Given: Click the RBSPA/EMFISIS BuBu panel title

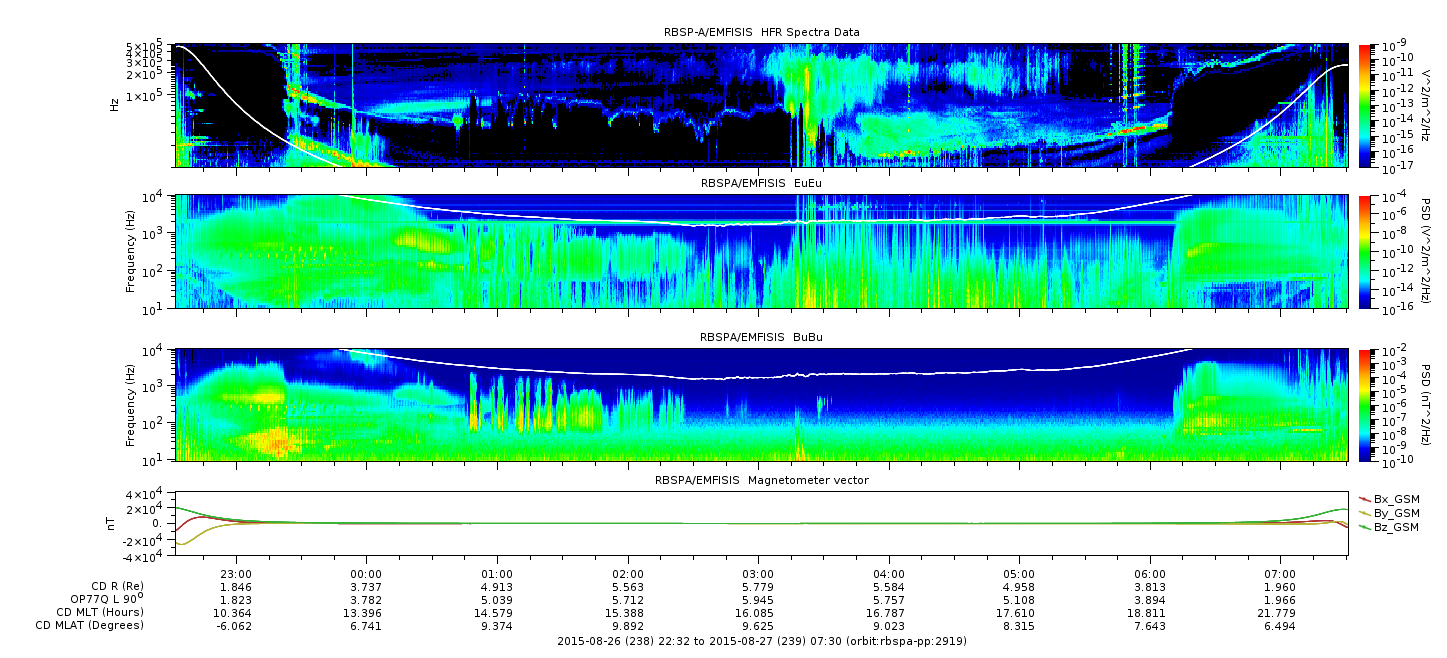Looking at the screenshot, I should coord(762,338).
